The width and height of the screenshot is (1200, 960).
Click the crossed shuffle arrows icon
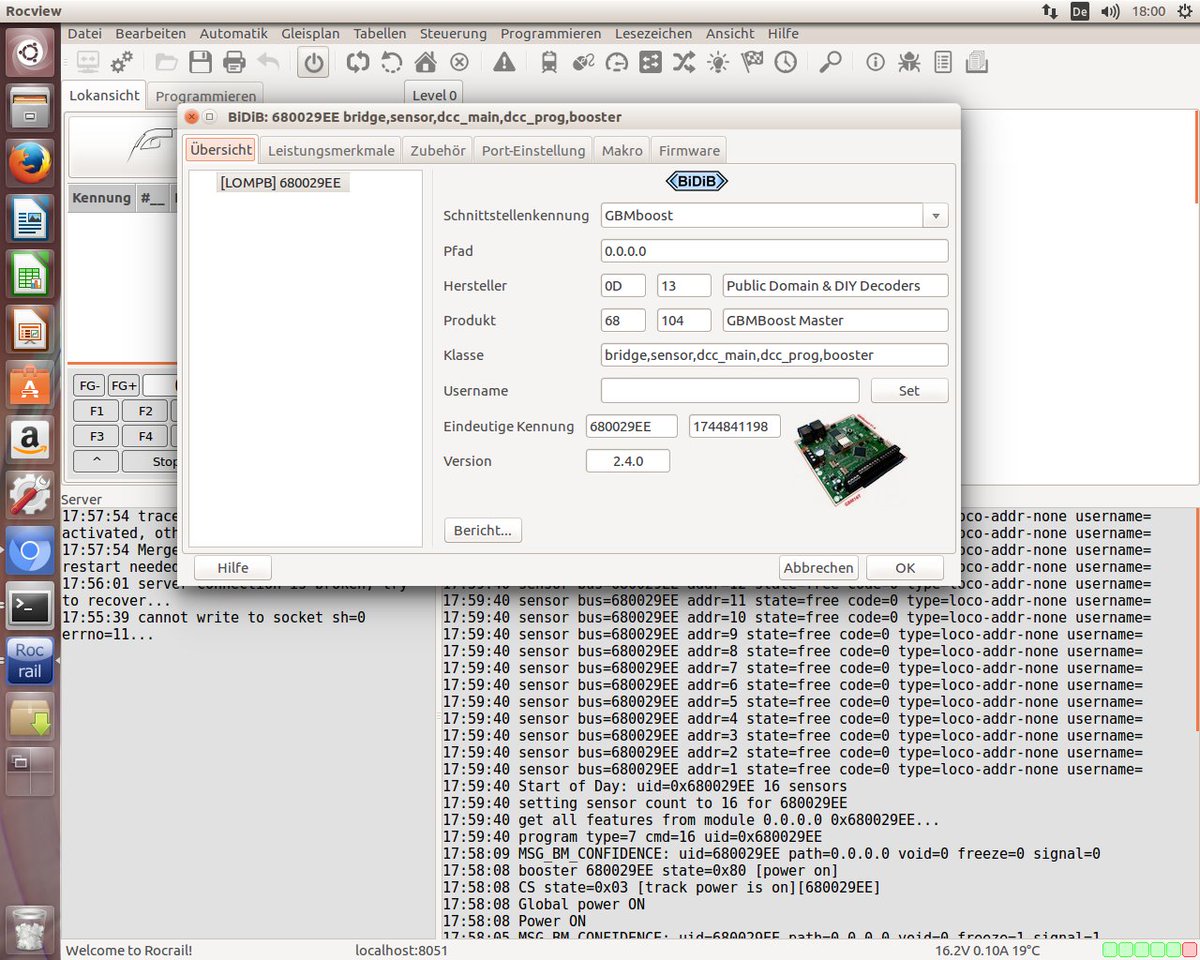click(x=684, y=63)
